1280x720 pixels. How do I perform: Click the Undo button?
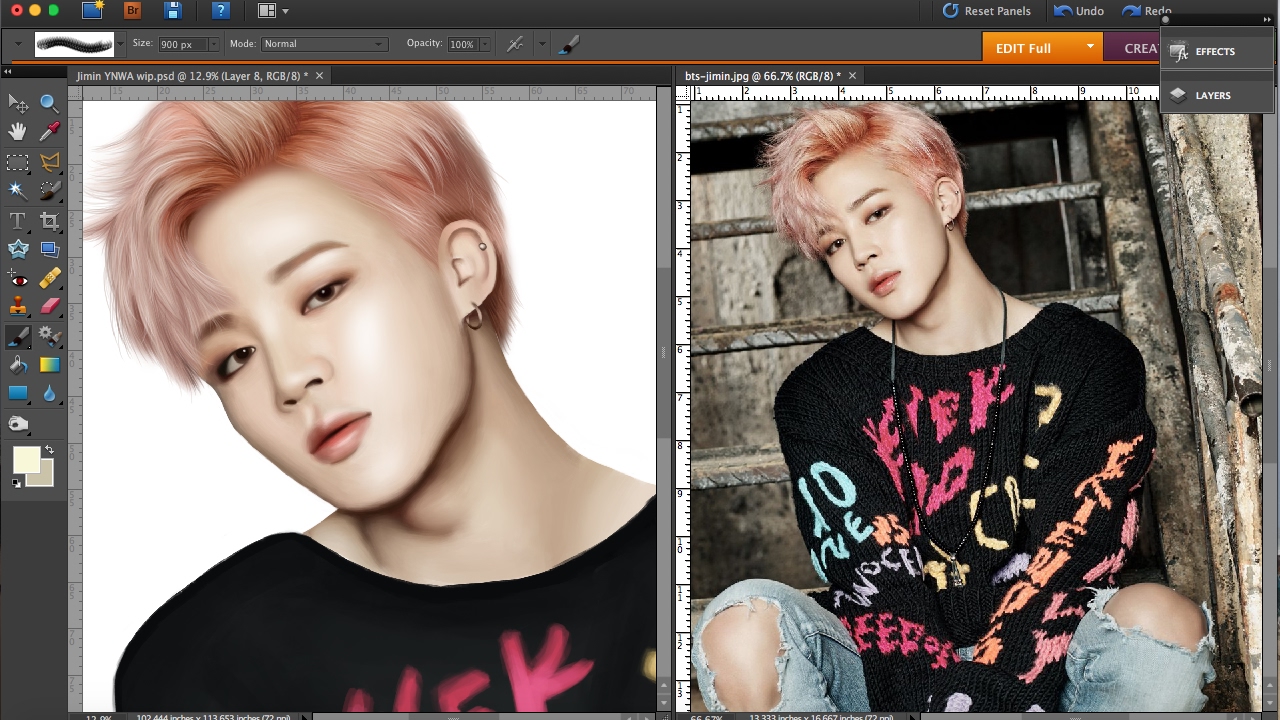[x=1079, y=11]
